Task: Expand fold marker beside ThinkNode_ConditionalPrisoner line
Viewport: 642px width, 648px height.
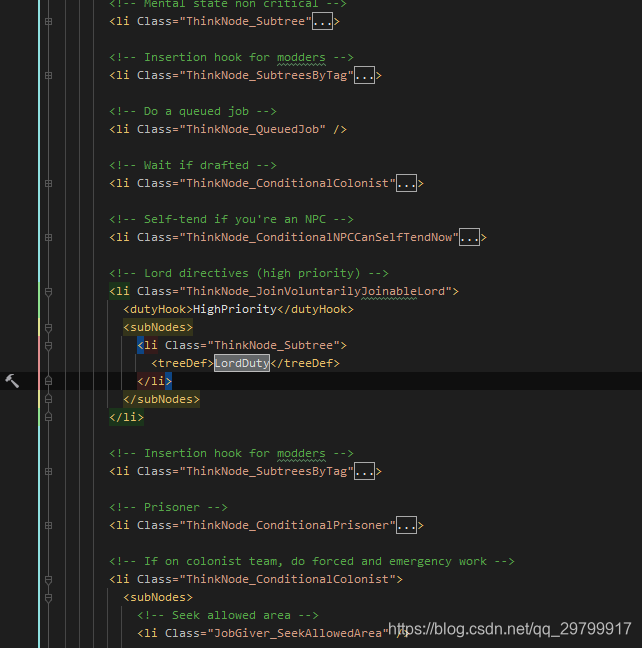Action: pos(48,526)
